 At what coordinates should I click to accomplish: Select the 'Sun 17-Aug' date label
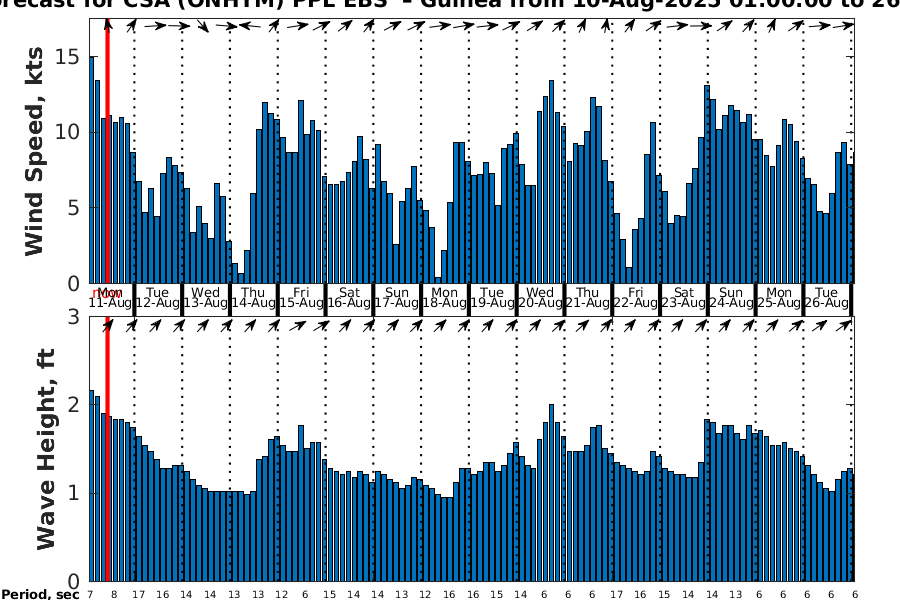click(x=397, y=297)
